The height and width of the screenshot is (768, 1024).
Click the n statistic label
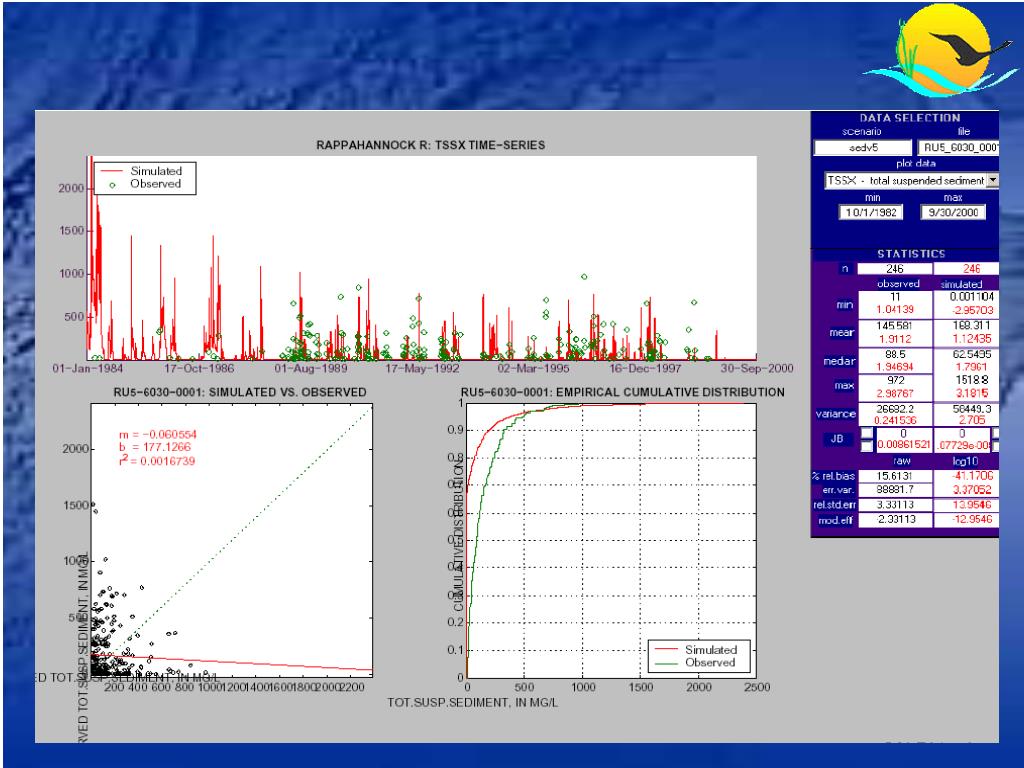(845, 268)
